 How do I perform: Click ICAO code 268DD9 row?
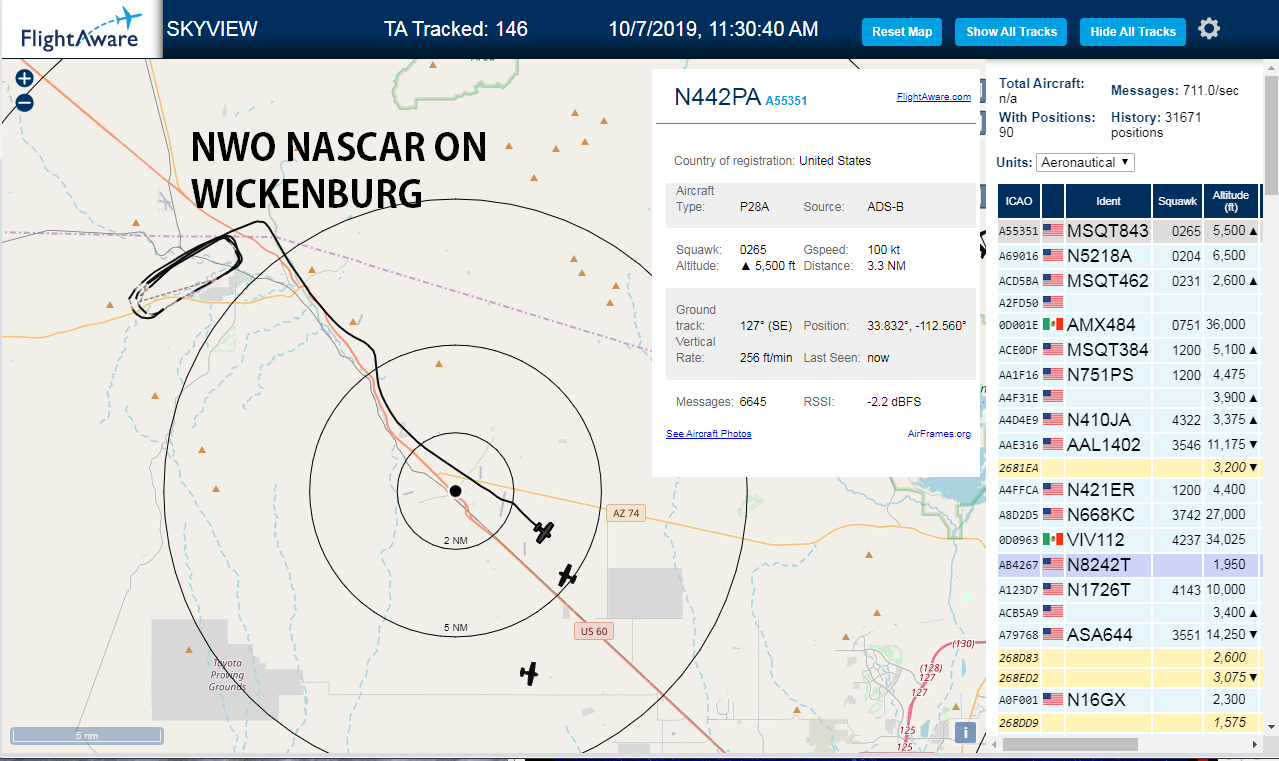click(1128, 722)
